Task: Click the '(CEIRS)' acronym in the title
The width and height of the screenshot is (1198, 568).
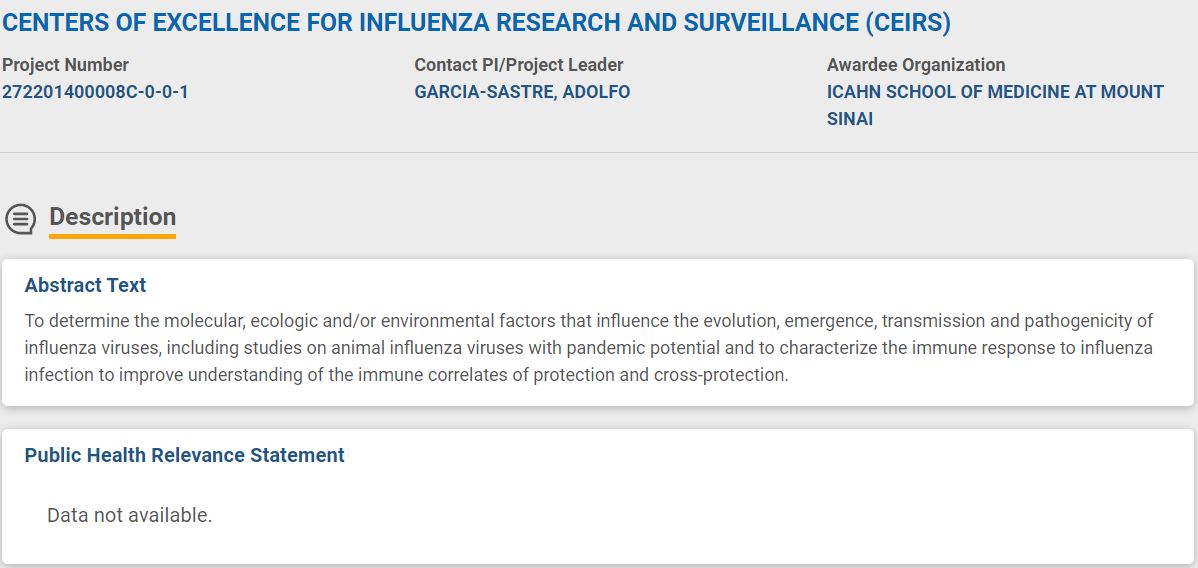Action: [x=908, y=23]
